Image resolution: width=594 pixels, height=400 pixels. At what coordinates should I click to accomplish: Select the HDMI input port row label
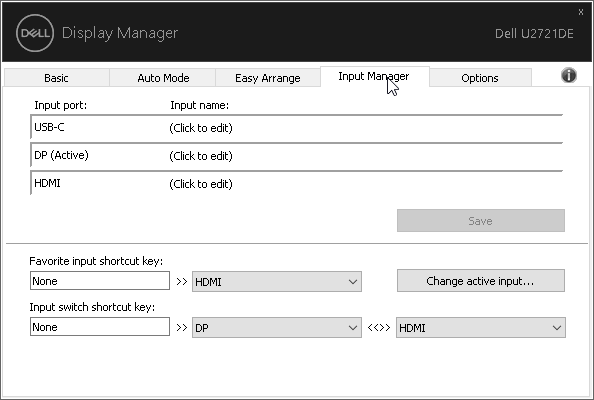(47, 183)
